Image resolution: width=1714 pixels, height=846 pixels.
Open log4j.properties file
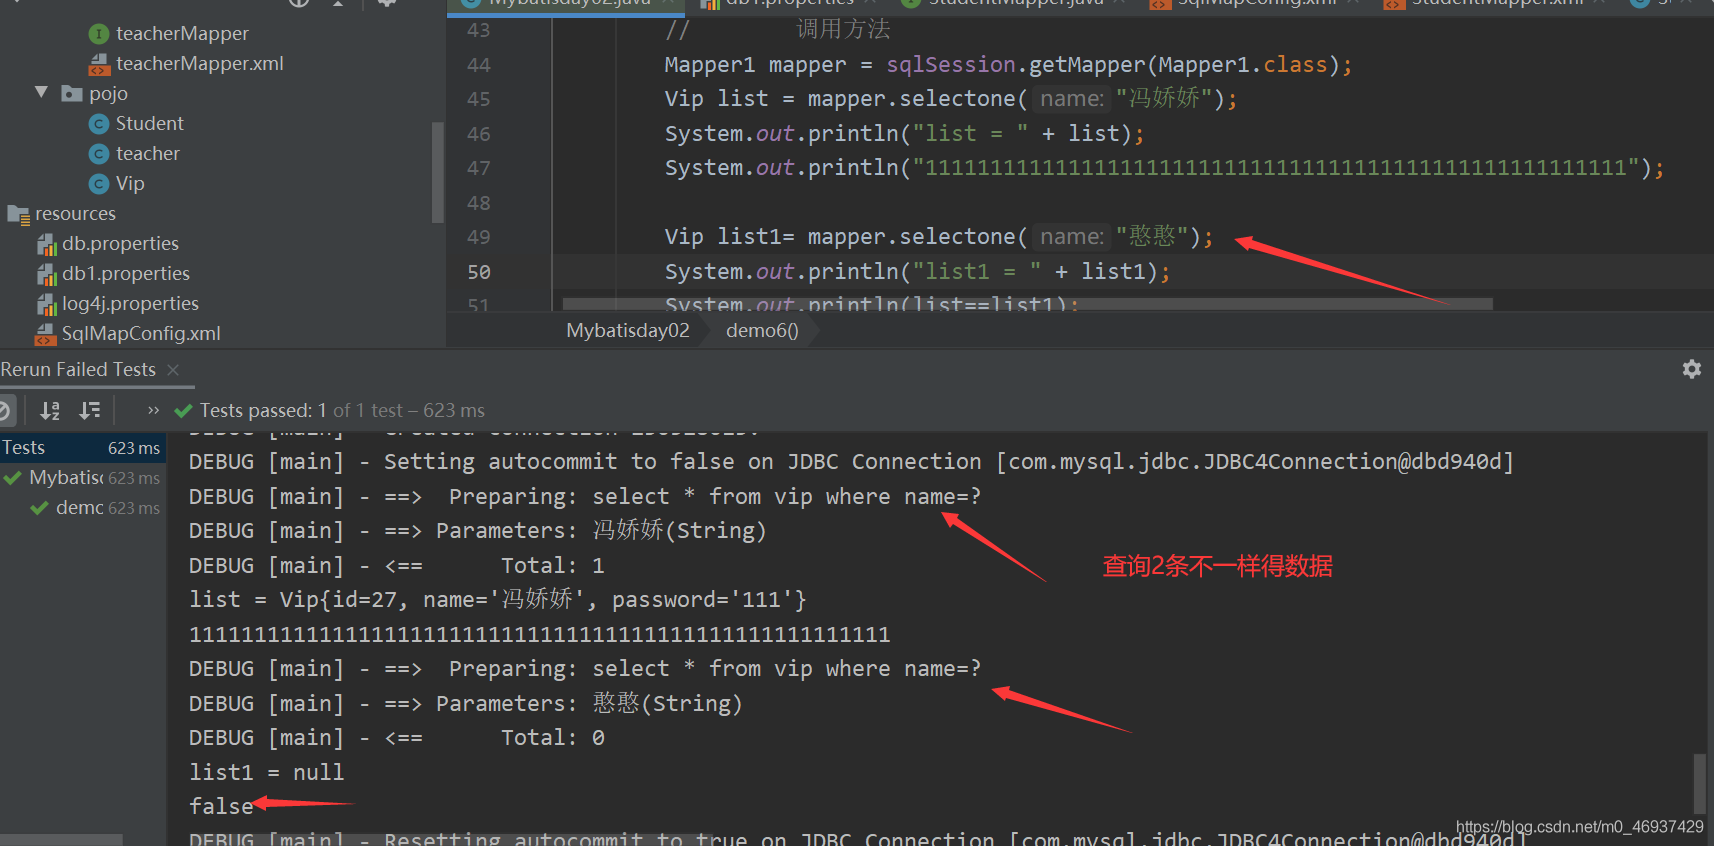(130, 304)
